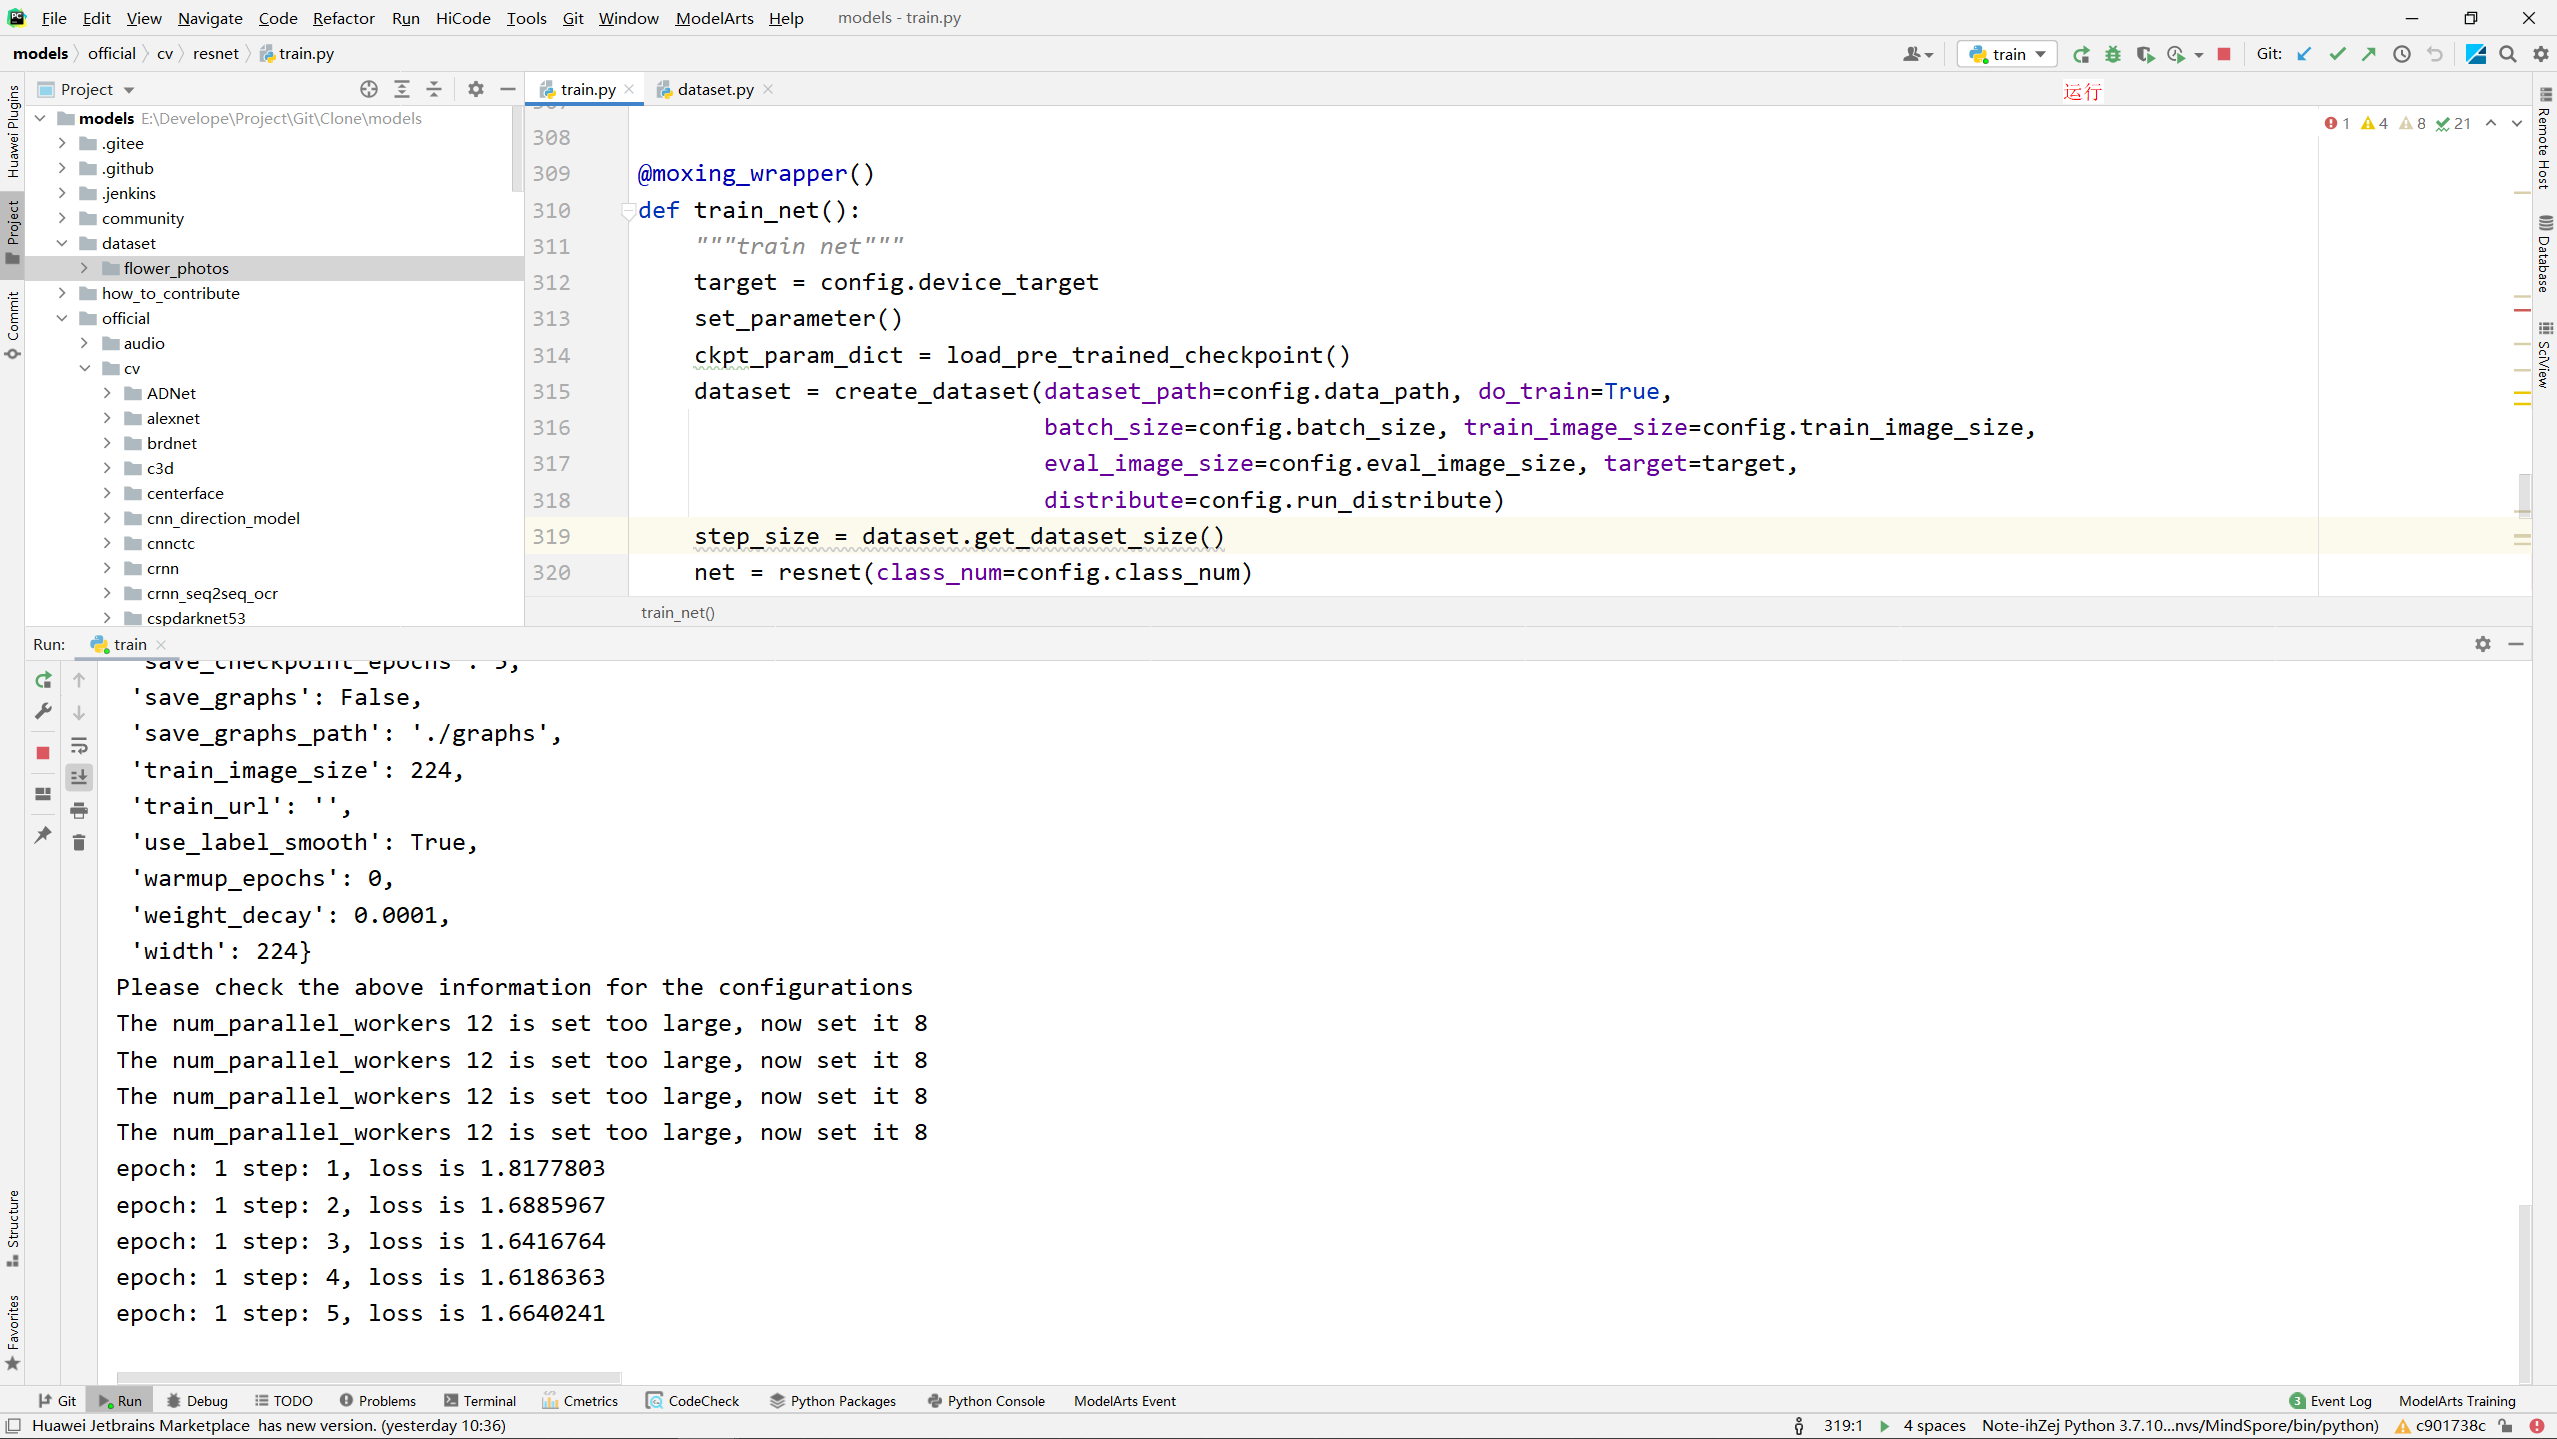Click the console horizontal scrollbar
This screenshot has width=2557, height=1439.
(368, 1377)
